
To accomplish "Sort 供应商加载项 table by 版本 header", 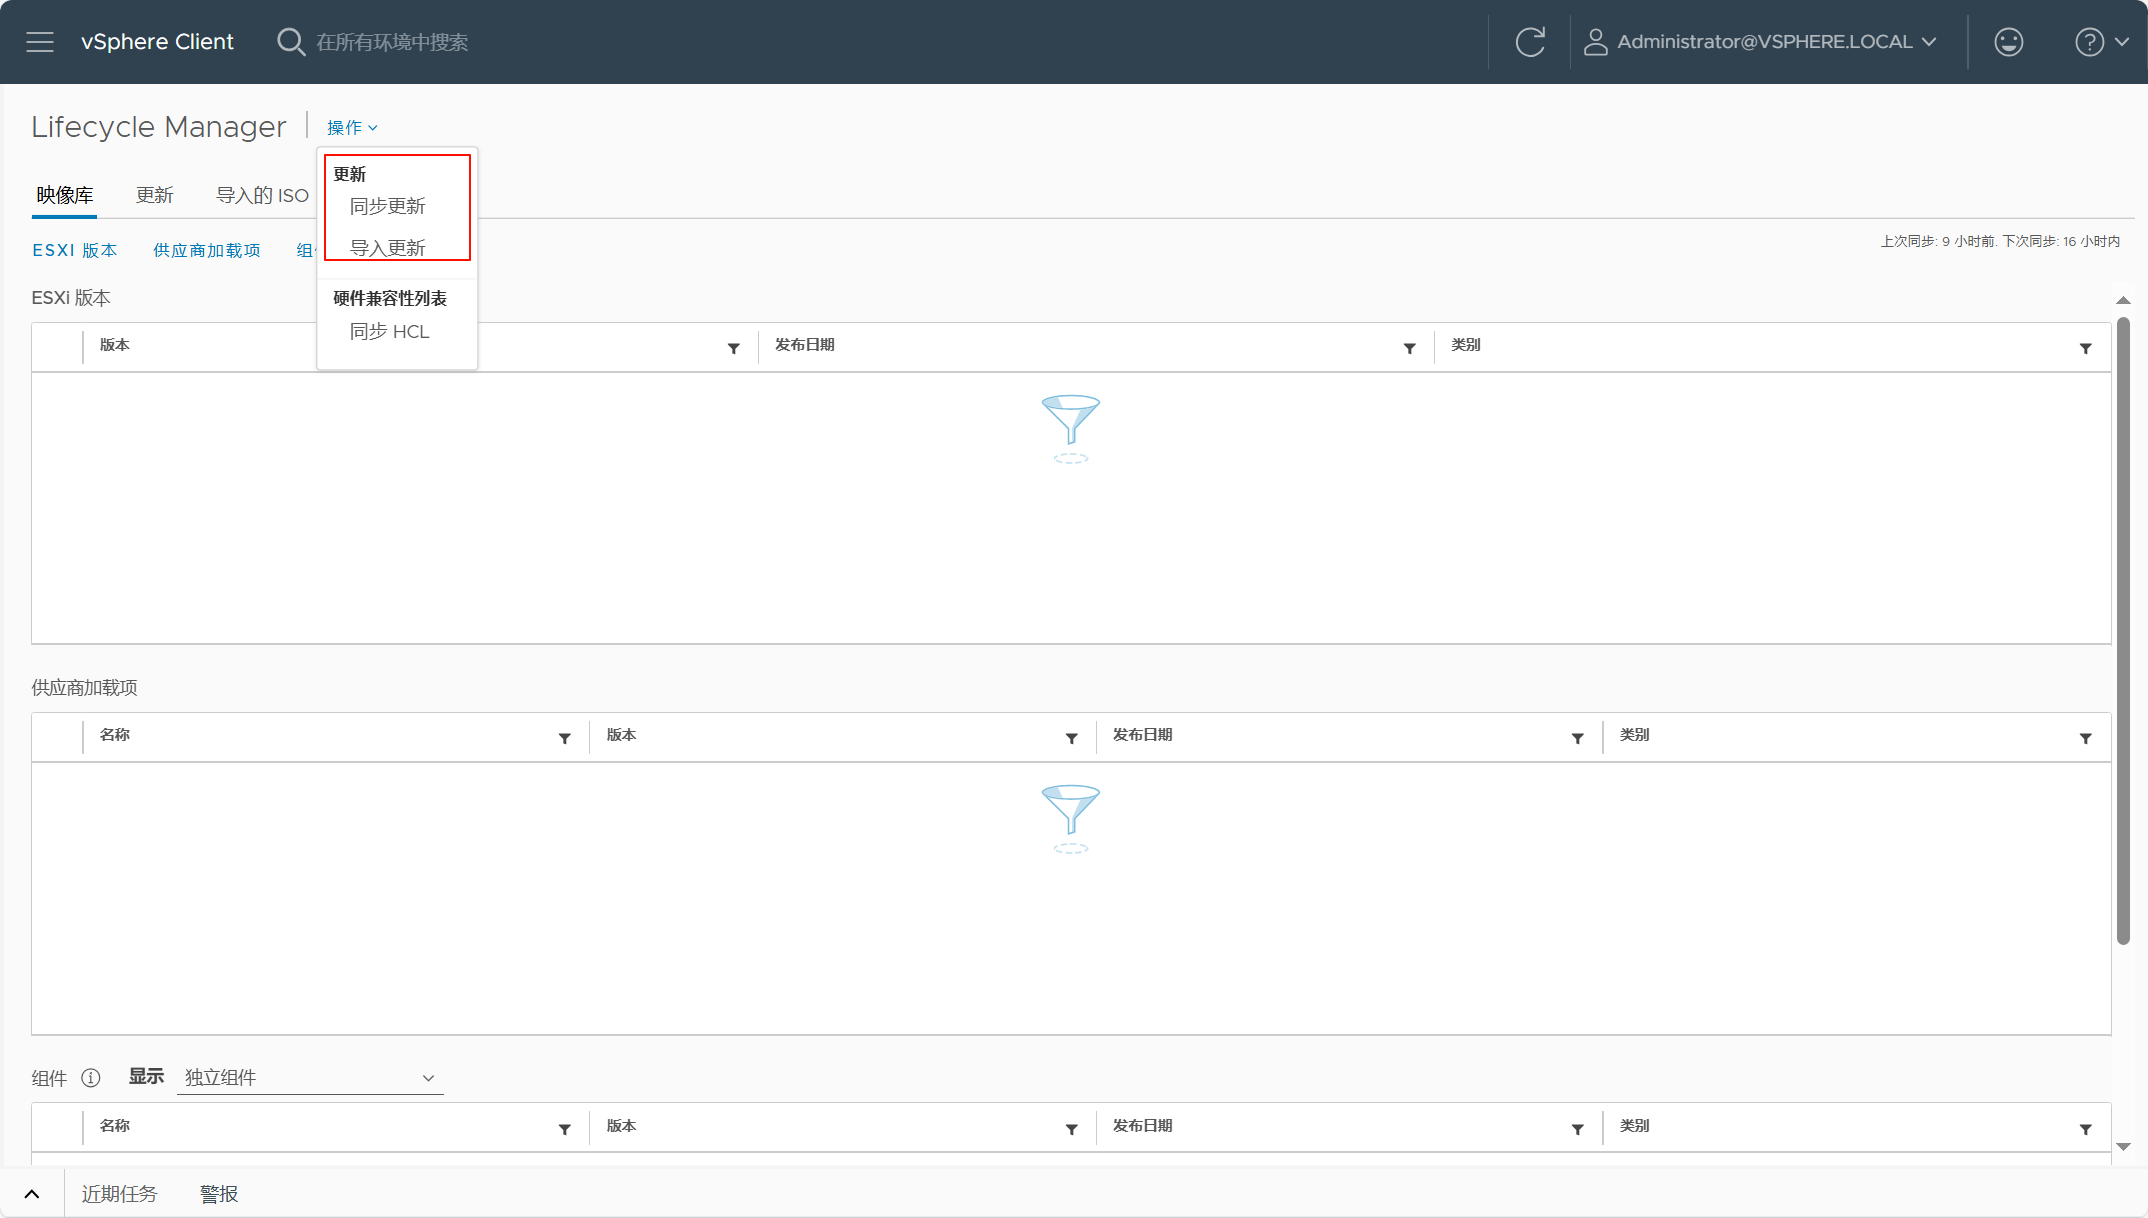I will tap(621, 735).
